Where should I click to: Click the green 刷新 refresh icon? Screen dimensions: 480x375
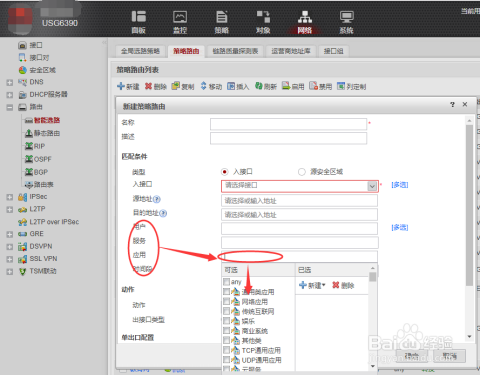259,86
